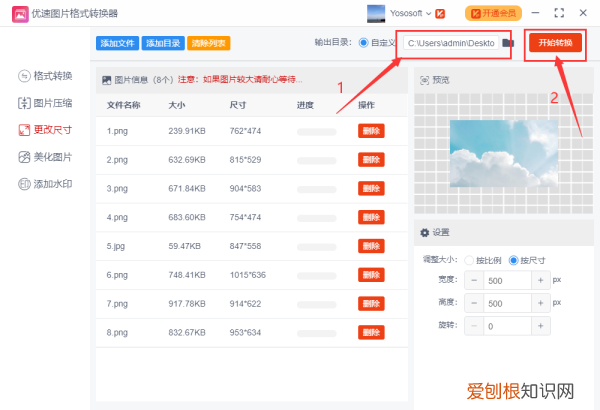Delete the 5.jpg row
600x410 pixels.
pos(371,246)
